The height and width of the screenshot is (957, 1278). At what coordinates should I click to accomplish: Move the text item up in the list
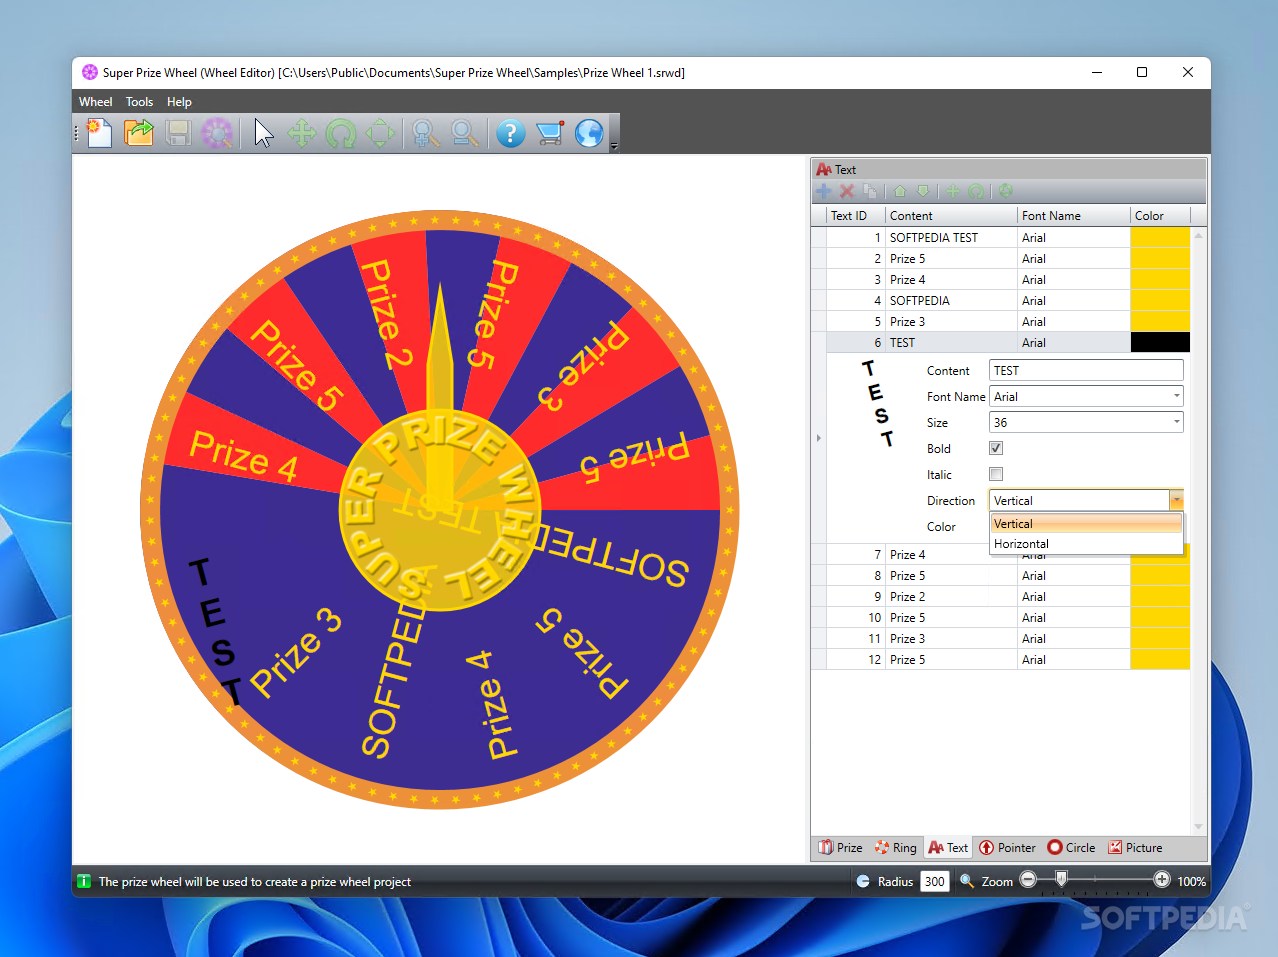click(x=900, y=191)
